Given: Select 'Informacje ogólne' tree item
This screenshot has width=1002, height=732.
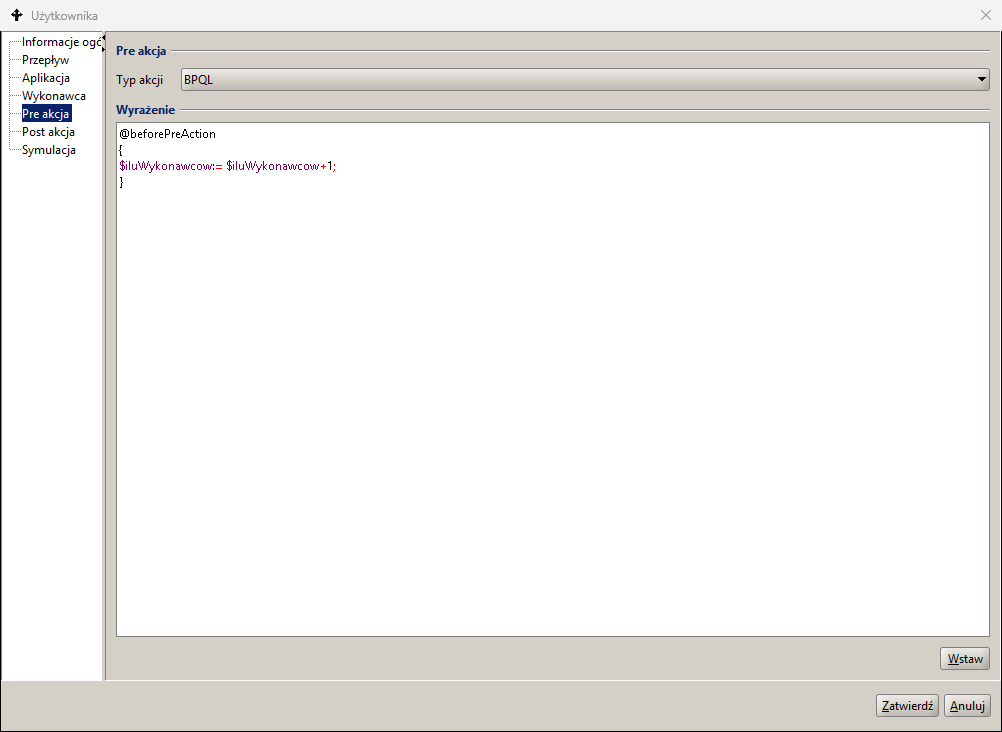Looking at the screenshot, I should [61, 42].
